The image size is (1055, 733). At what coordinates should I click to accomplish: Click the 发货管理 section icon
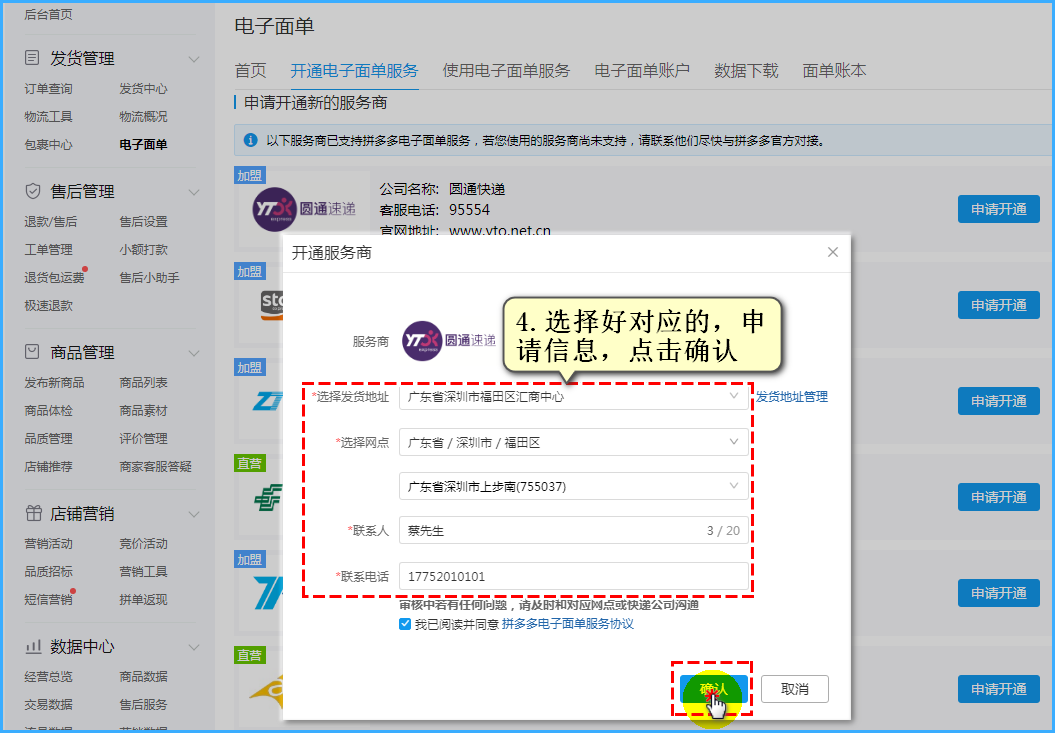(32, 58)
